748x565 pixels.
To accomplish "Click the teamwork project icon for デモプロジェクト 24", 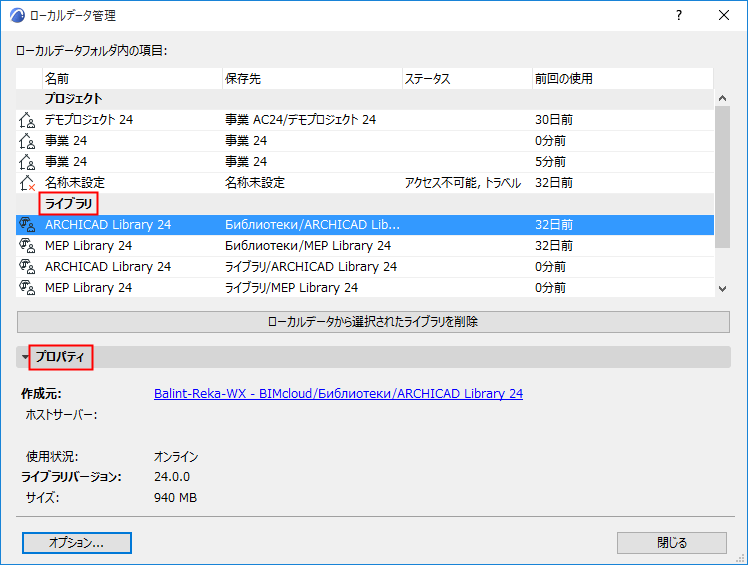I will (27, 120).
